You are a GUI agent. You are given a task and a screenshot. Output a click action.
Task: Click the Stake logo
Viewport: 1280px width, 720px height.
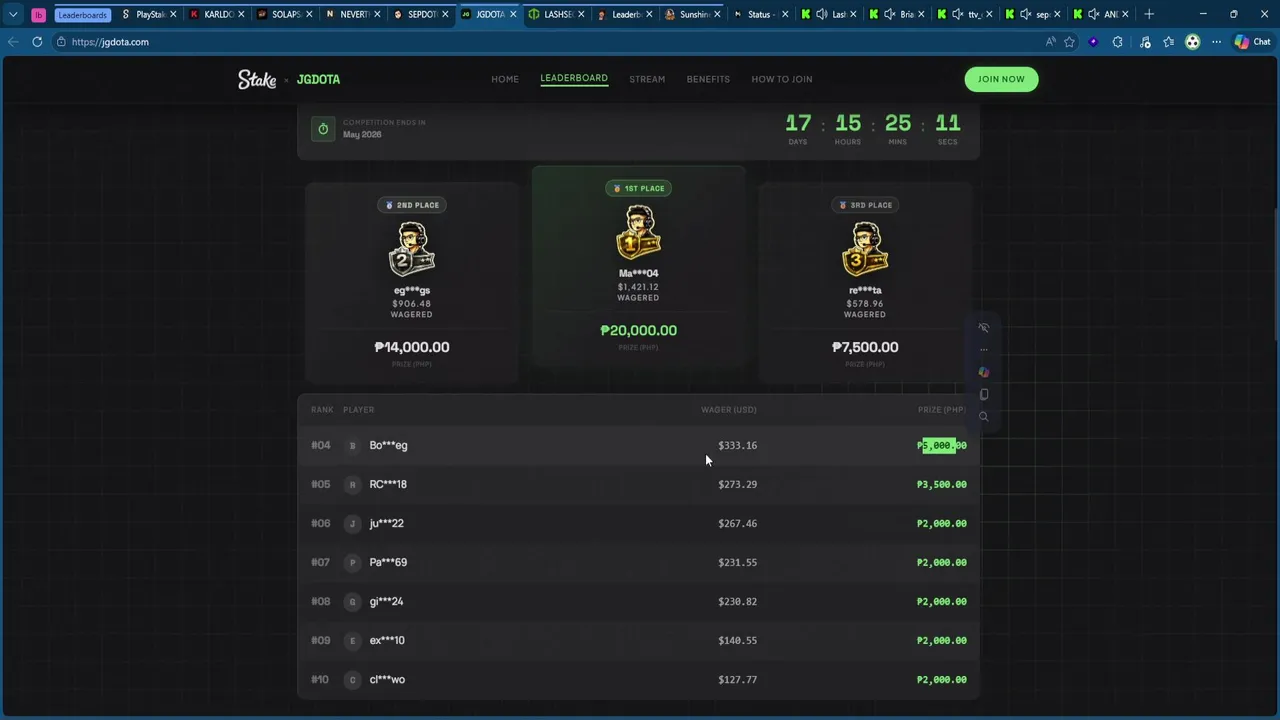[257, 79]
